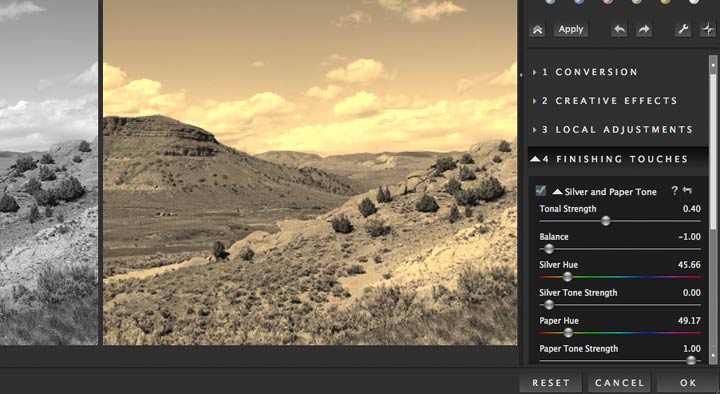This screenshot has width=720, height=394.
Task: Click the Balance slider handle
Action: pyautogui.click(x=549, y=249)
